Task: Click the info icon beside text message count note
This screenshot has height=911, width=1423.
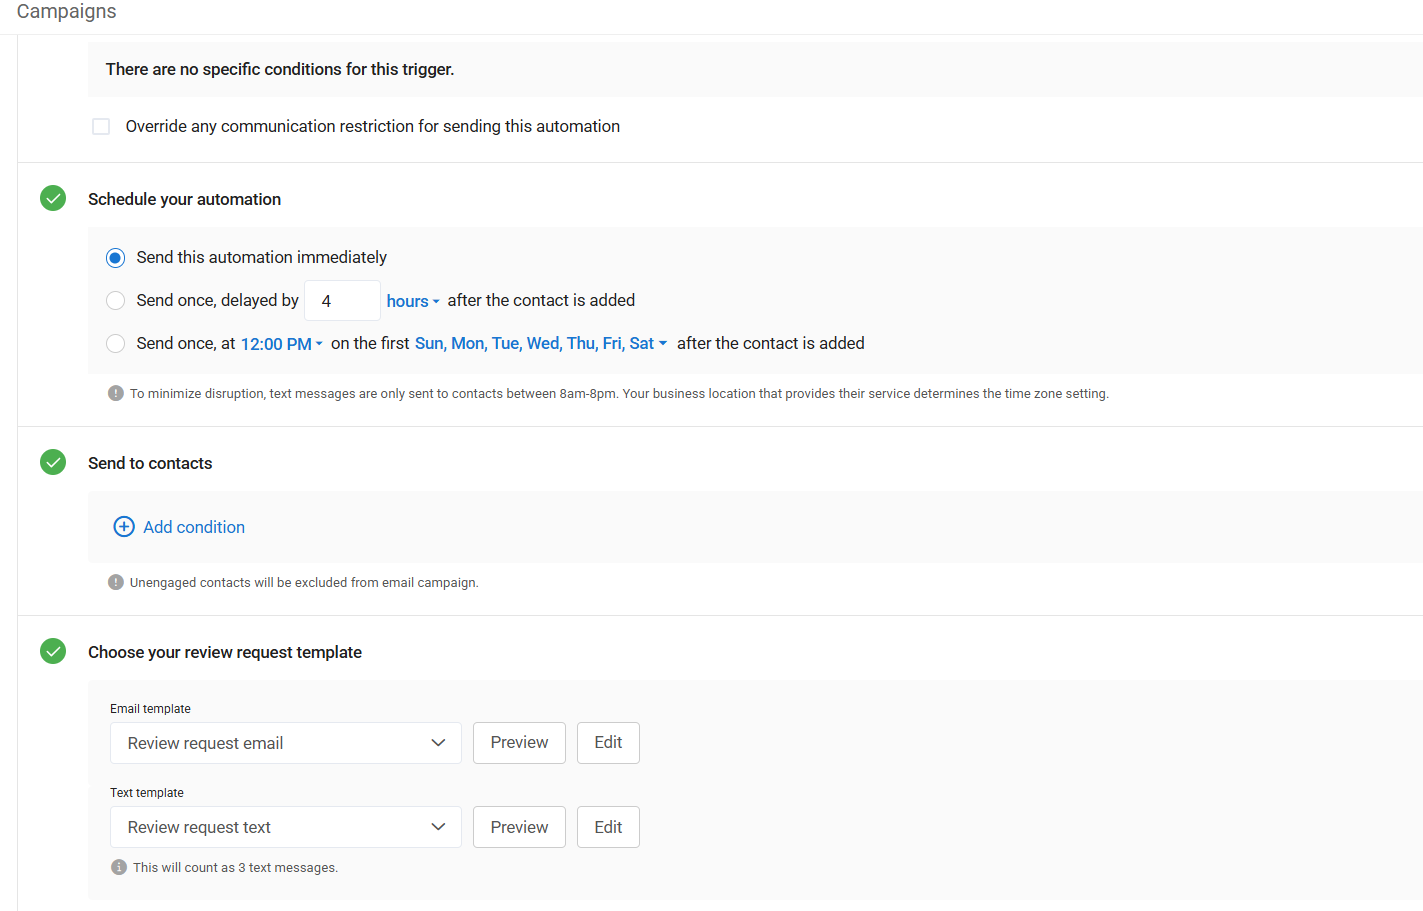Action: tap(119, 867)
